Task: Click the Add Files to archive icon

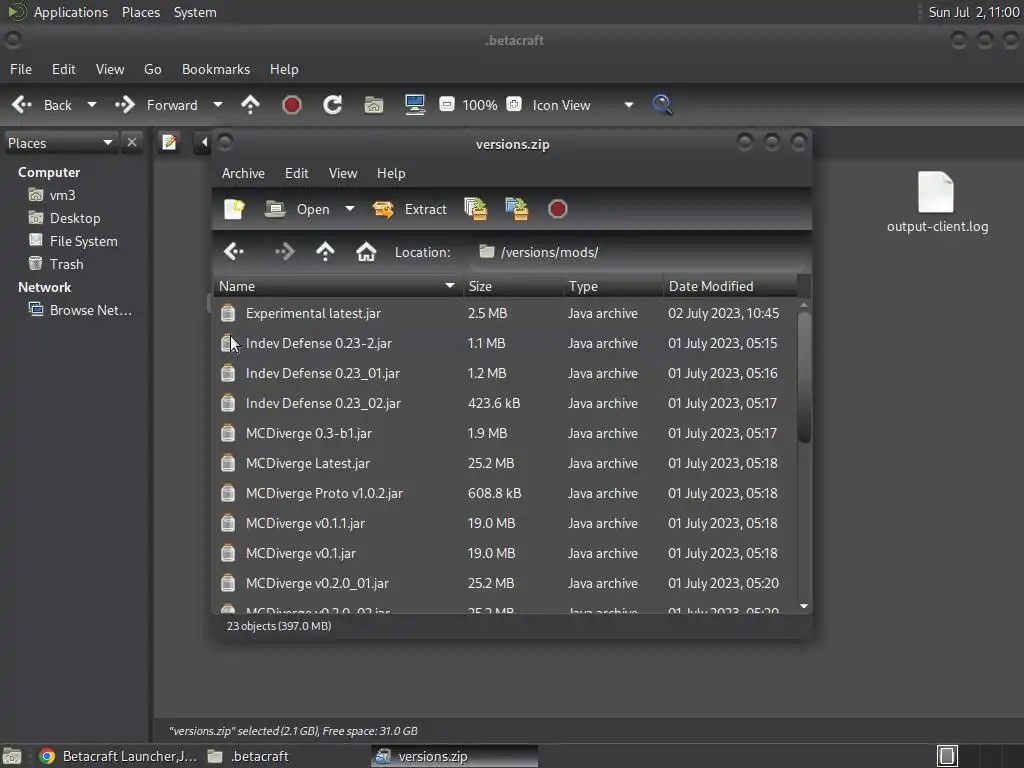Action: click(475, 209)
